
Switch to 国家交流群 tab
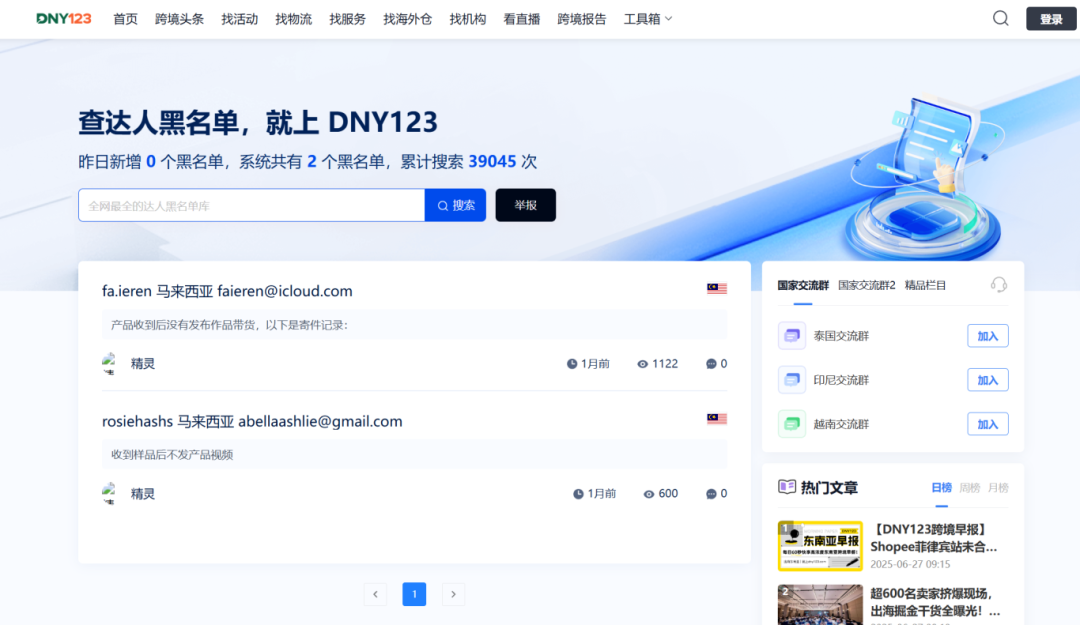click(x=803, y=285)
